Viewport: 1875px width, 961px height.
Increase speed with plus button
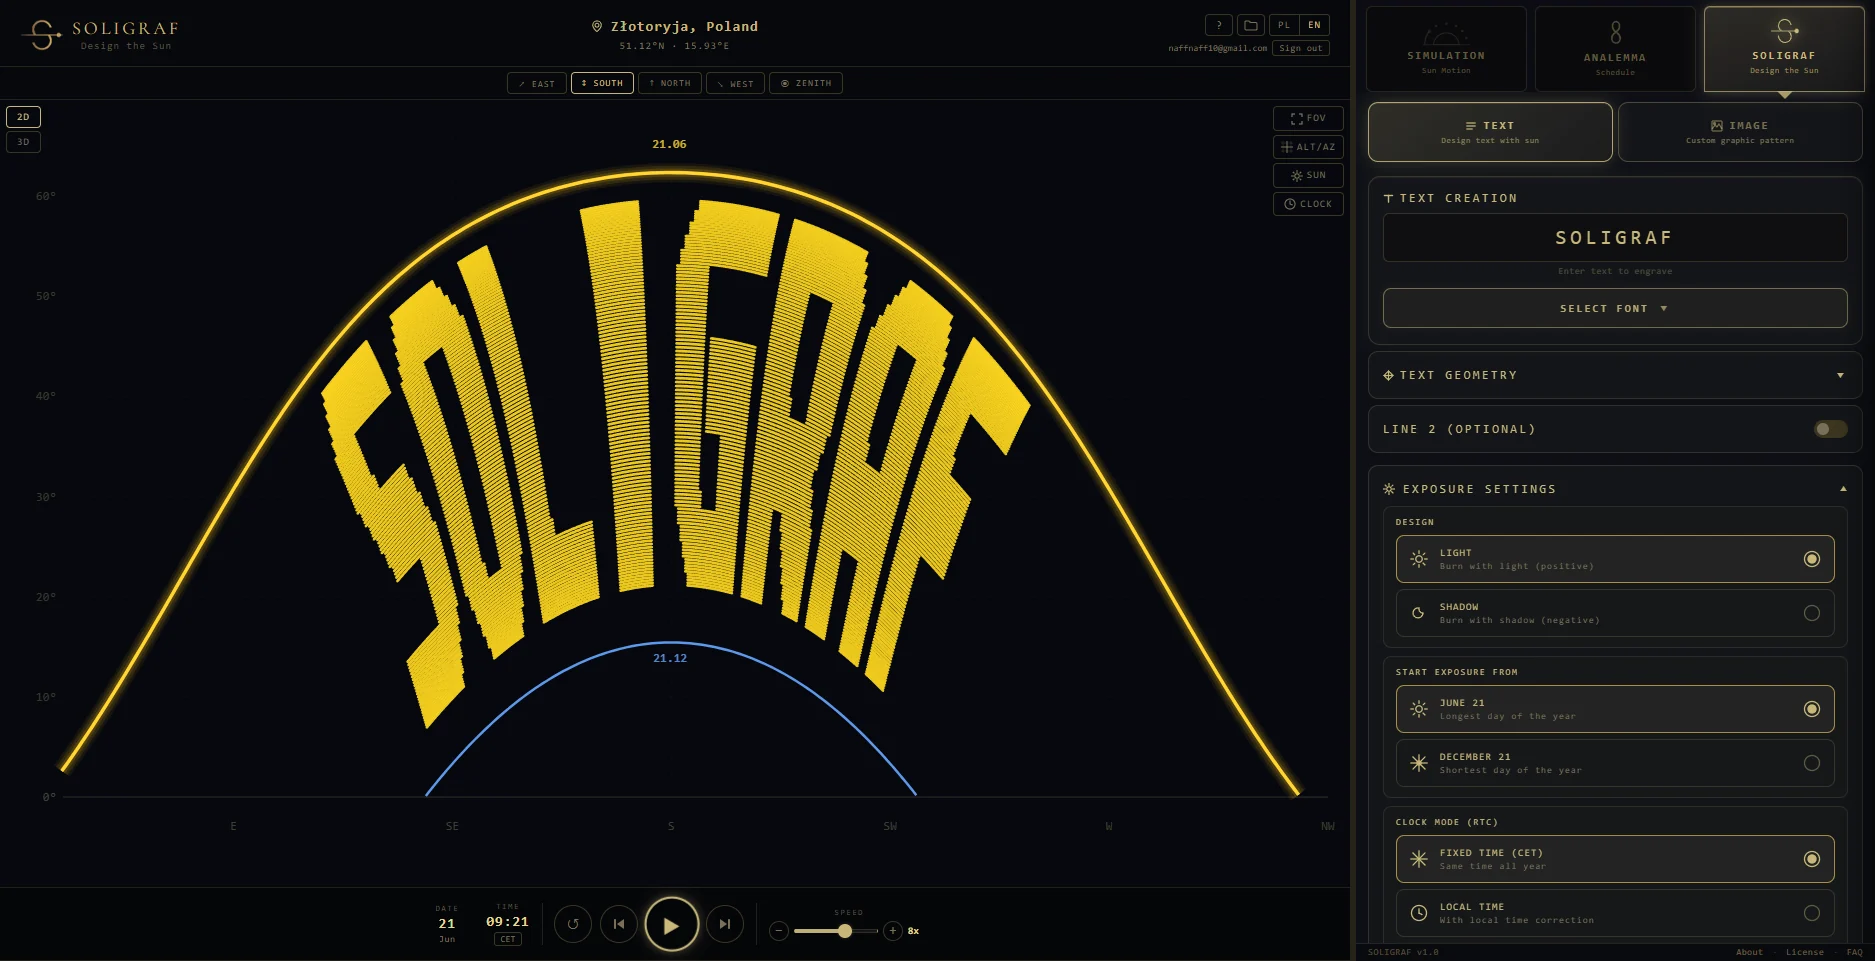click(x=893, y=931)
